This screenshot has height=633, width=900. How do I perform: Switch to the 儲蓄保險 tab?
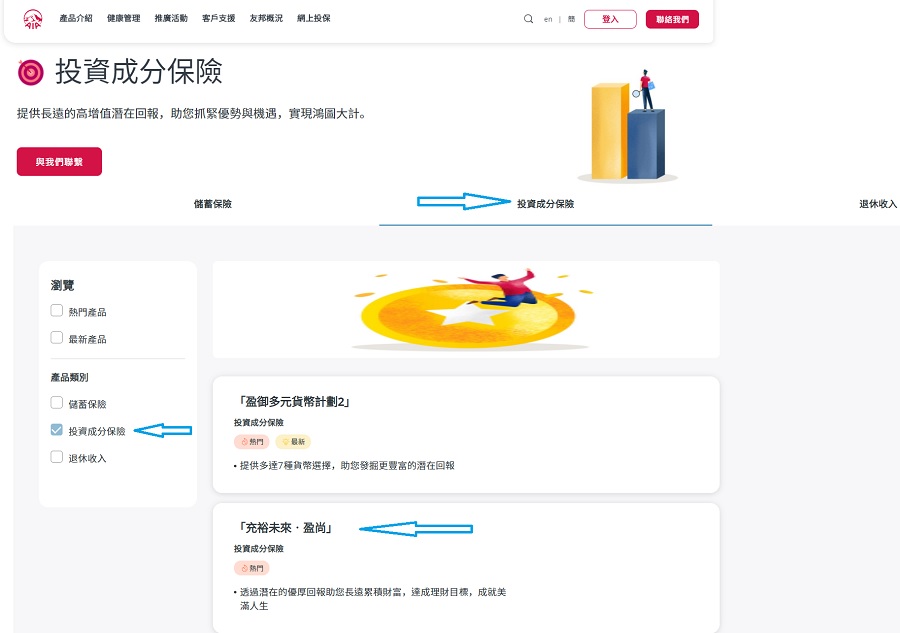point(212,204)
